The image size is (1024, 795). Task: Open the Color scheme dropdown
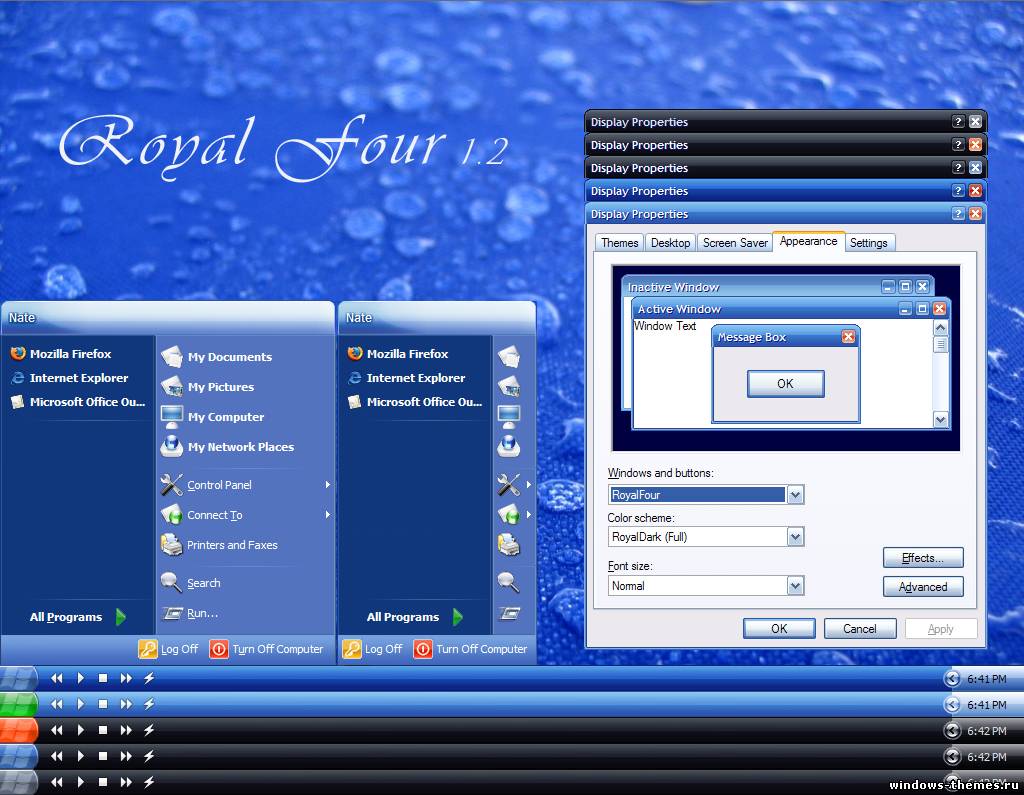click(795, 537)
